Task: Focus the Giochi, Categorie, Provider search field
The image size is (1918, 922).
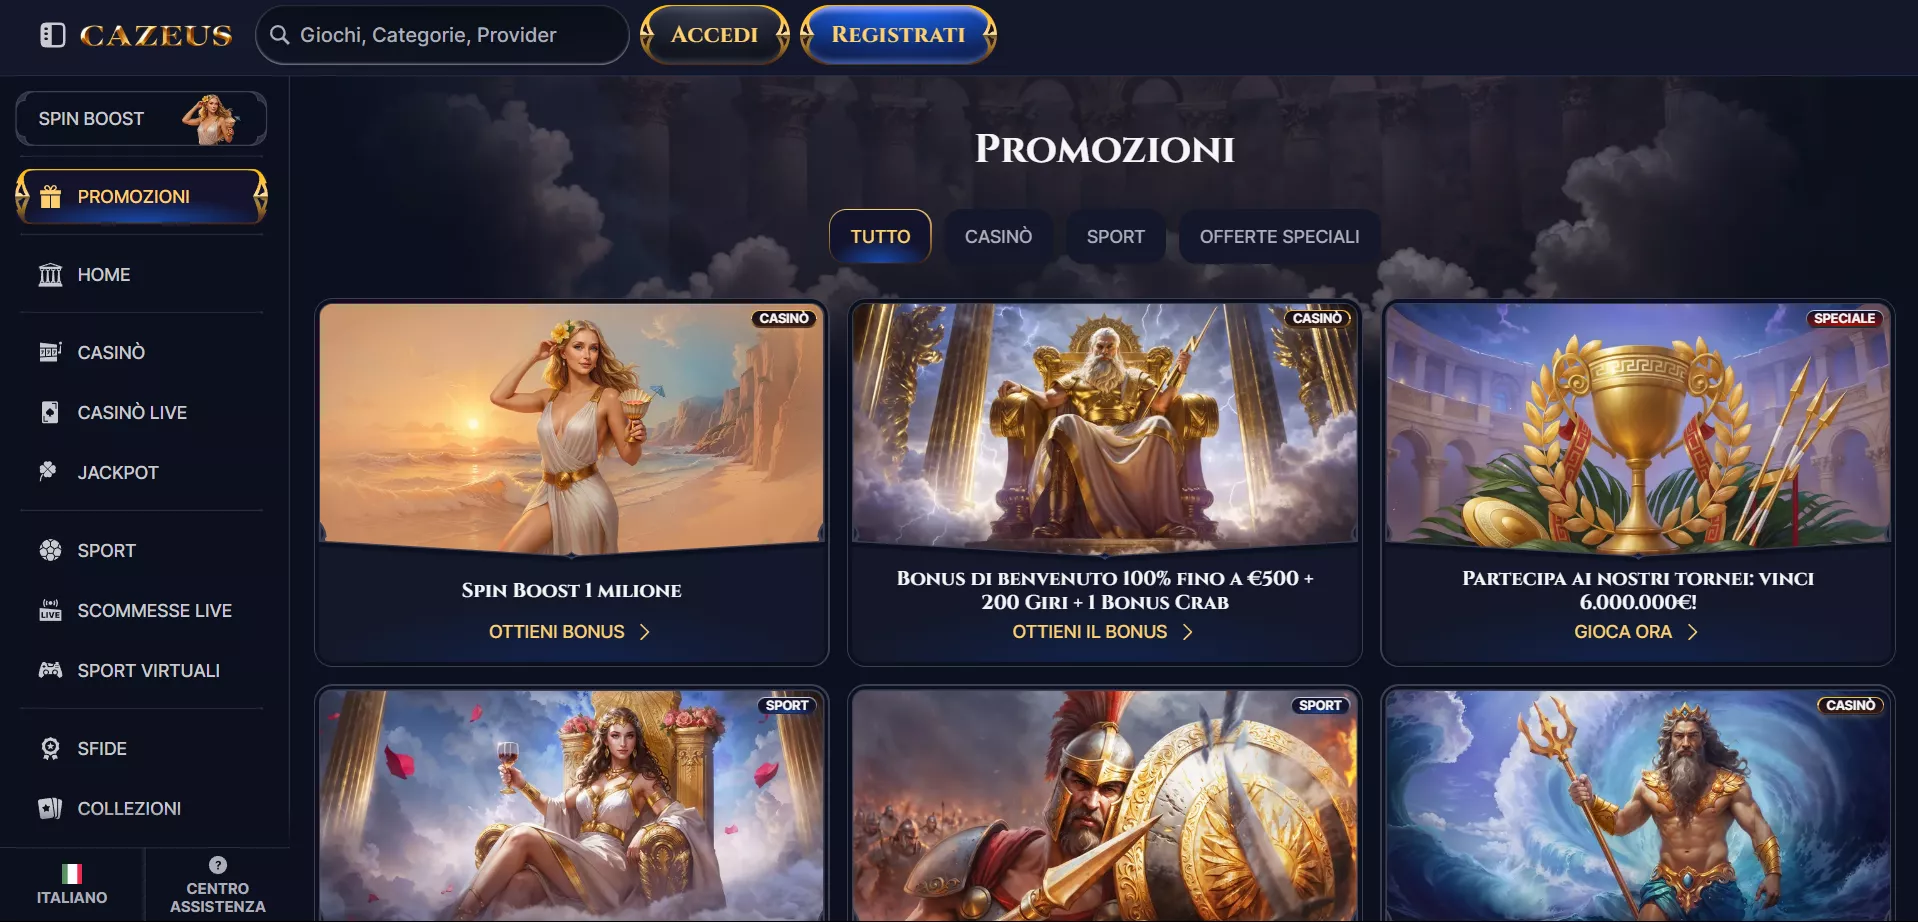Action: (442, 35)
